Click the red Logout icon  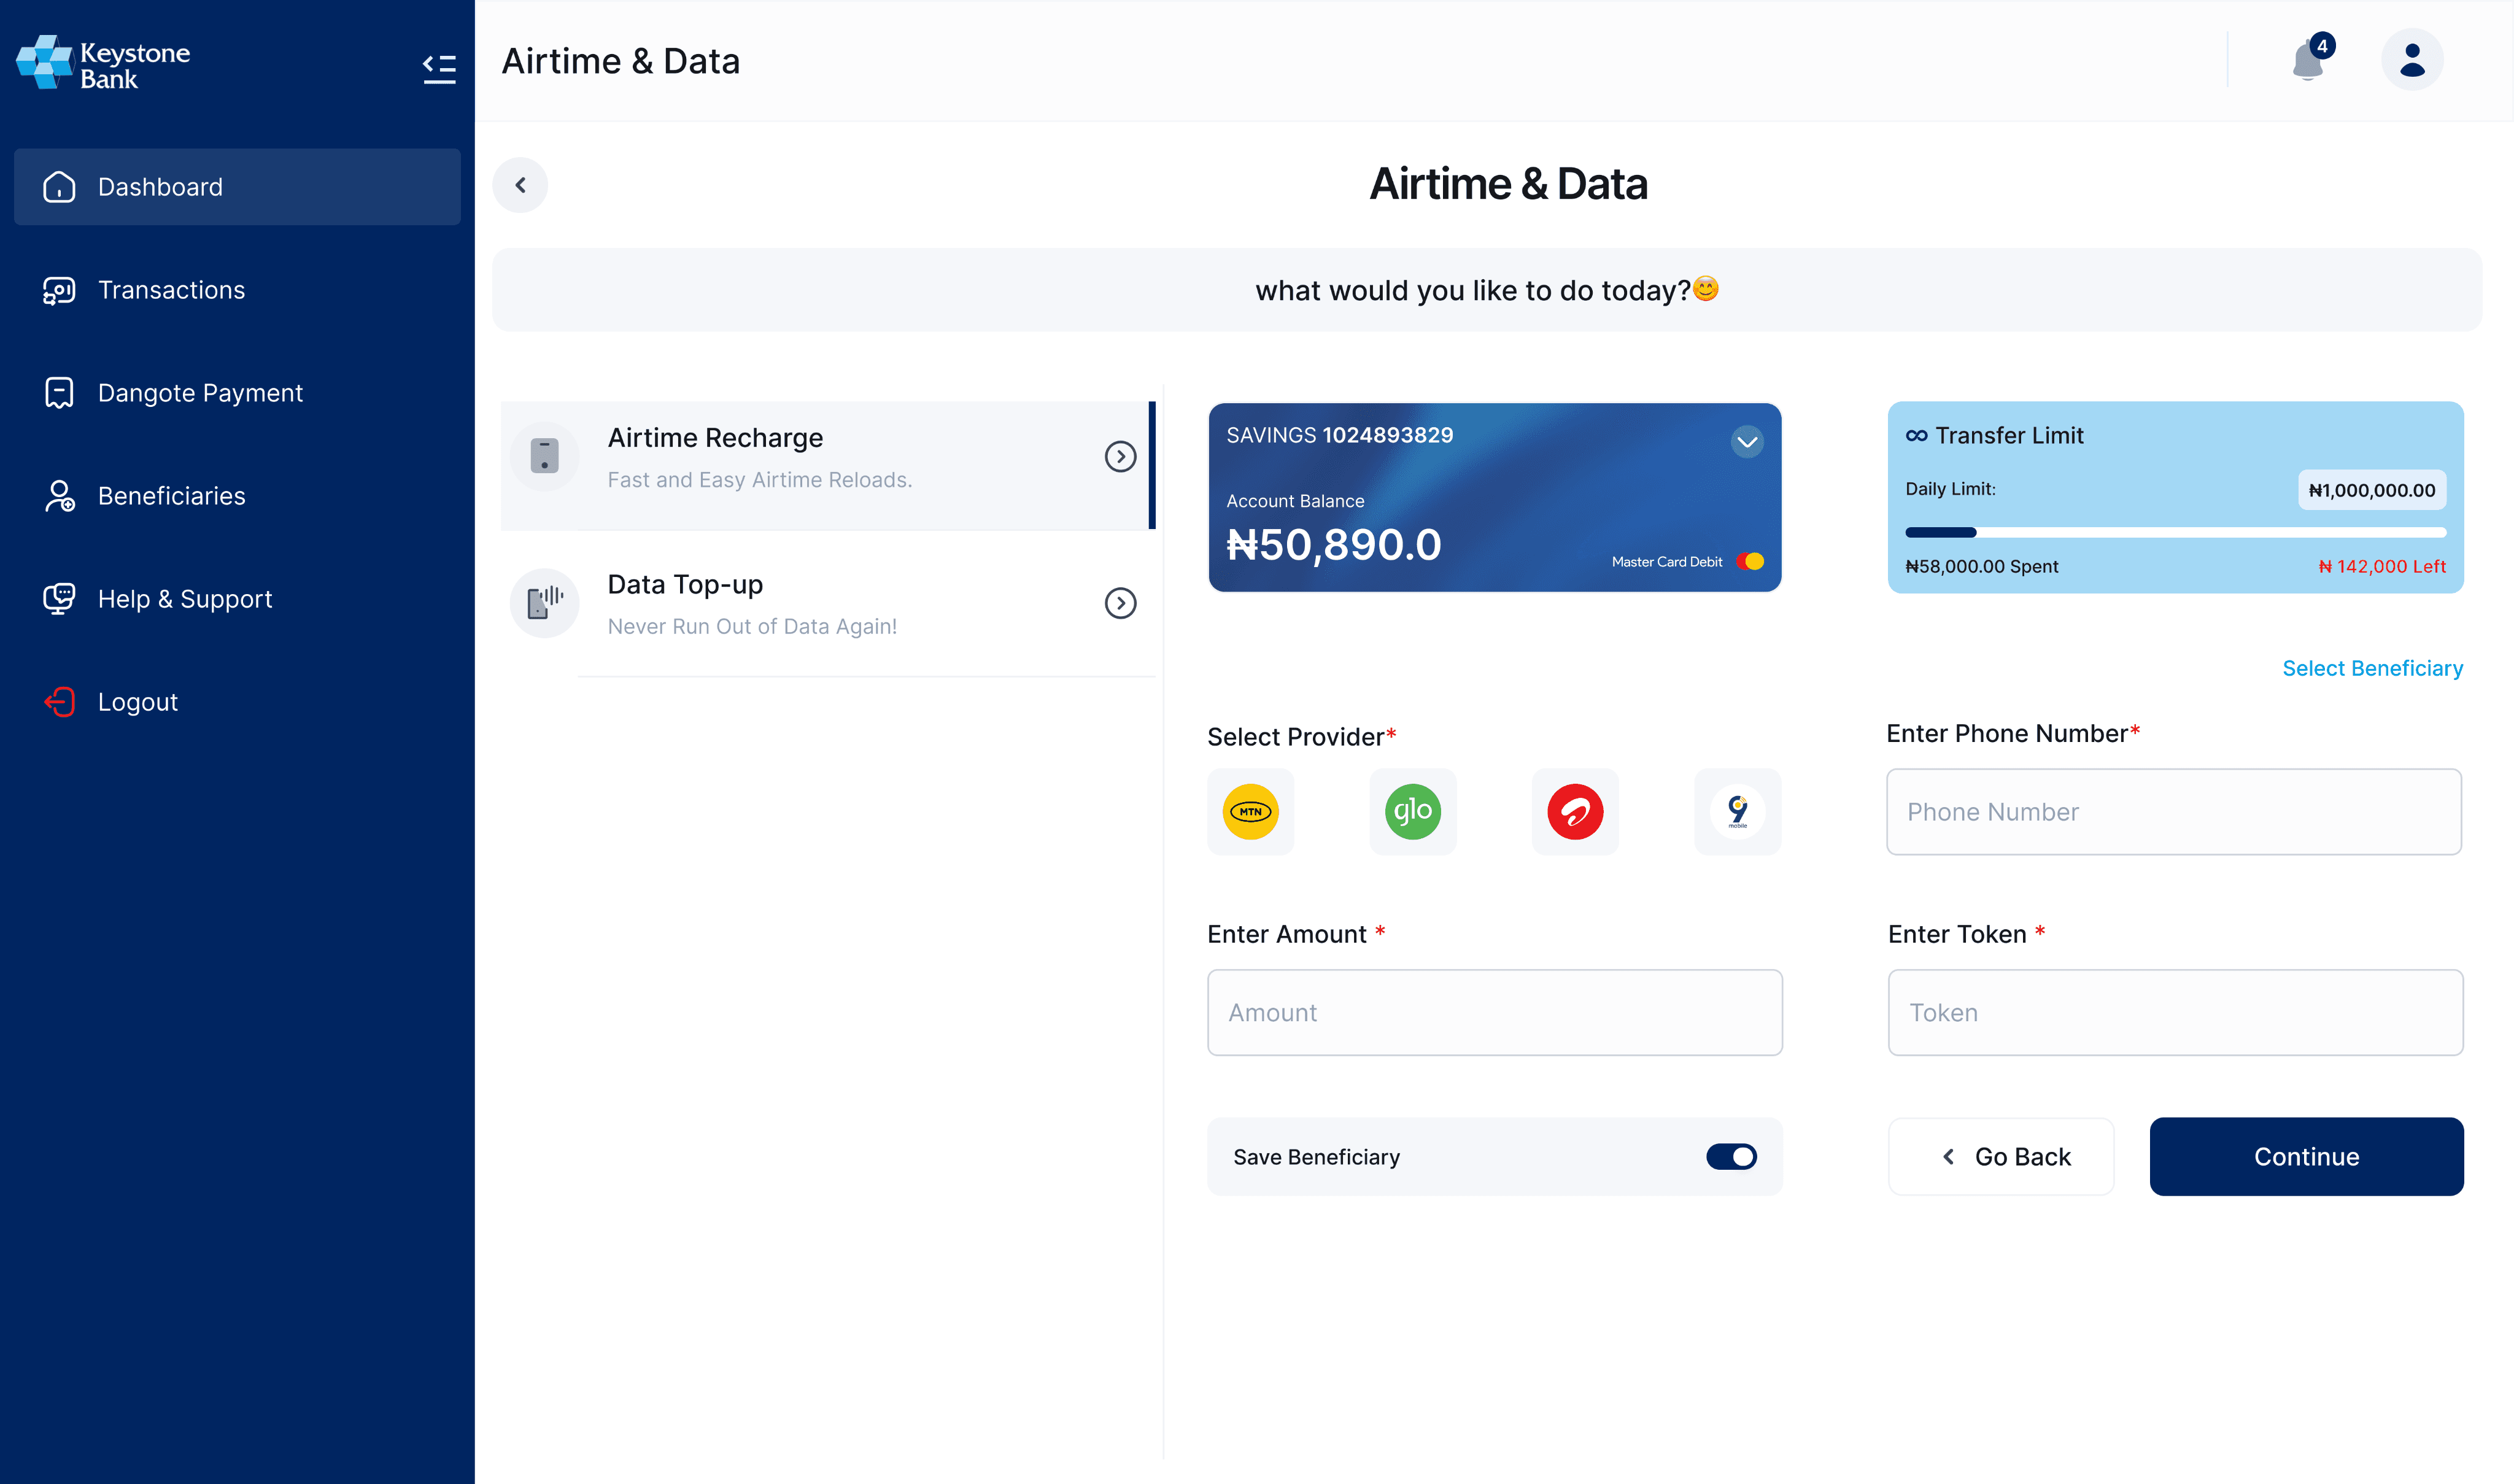click(x=59, y=702)
